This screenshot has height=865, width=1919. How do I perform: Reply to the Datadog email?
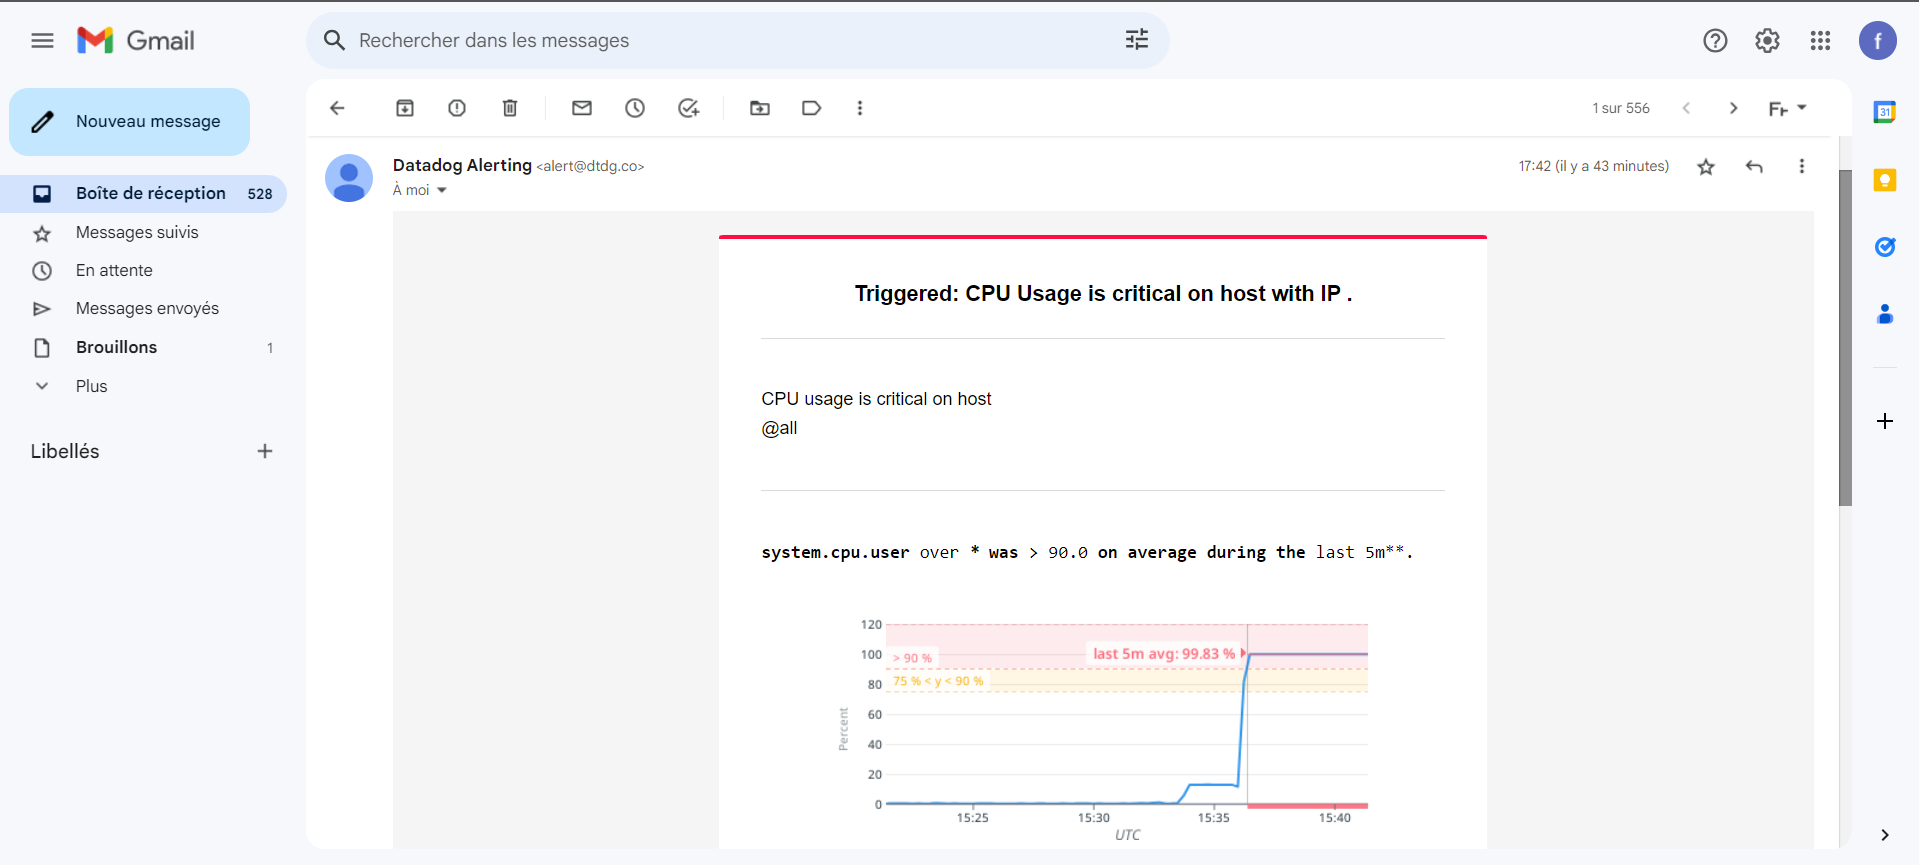pos(1754,167)
